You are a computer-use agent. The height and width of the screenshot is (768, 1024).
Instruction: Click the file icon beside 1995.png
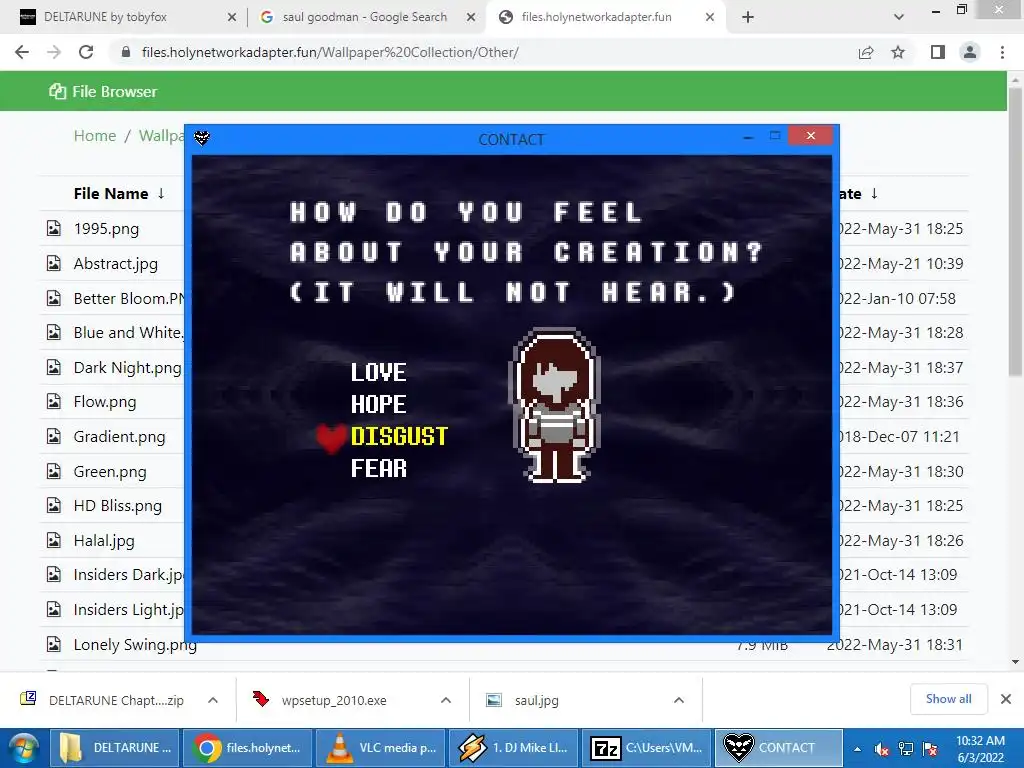click(54, 229)
